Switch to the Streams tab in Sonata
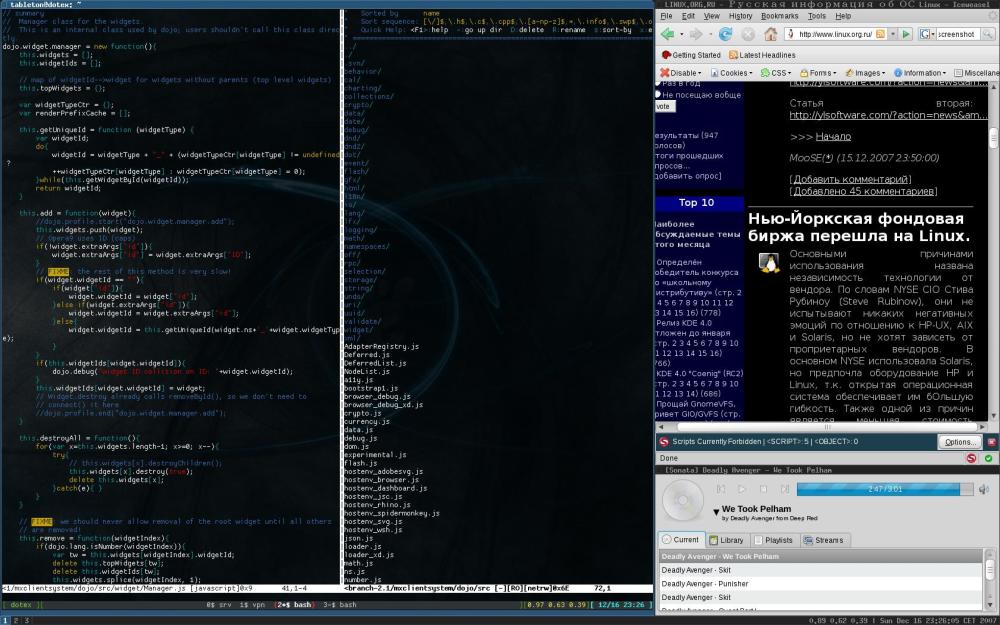Image resolution: width=1000 pixels, height=625 pixels. coord(824,540)
